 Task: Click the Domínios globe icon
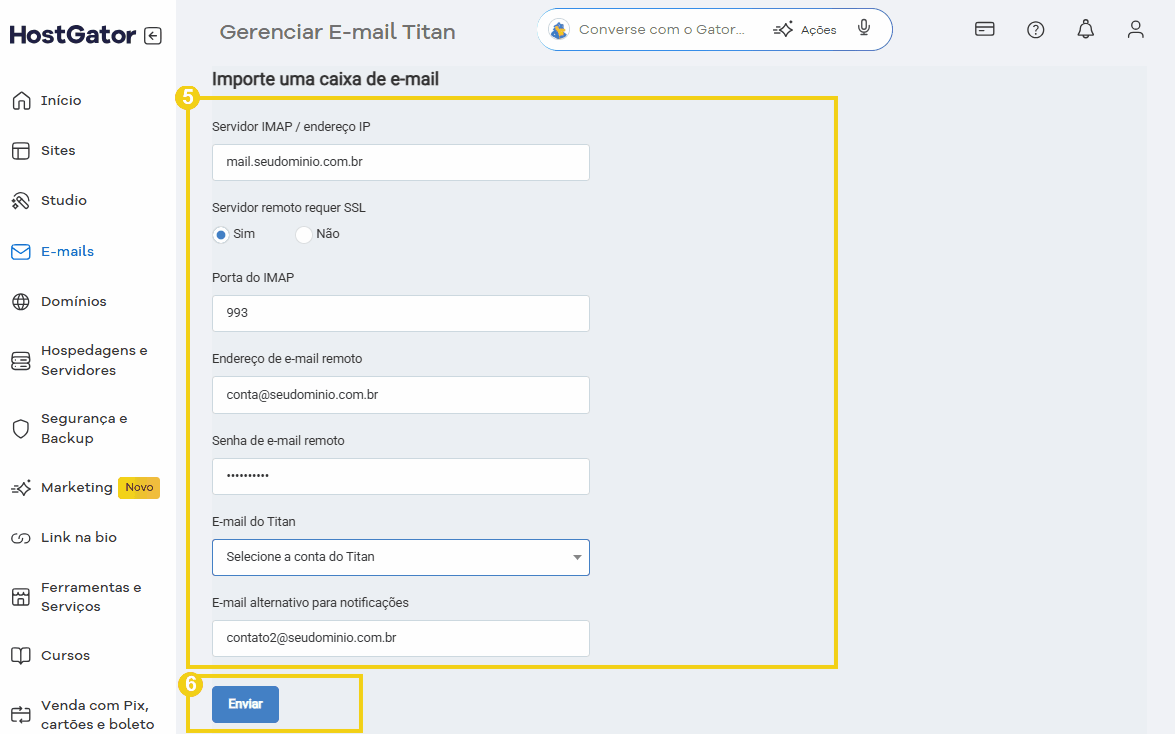click(21, 301)
